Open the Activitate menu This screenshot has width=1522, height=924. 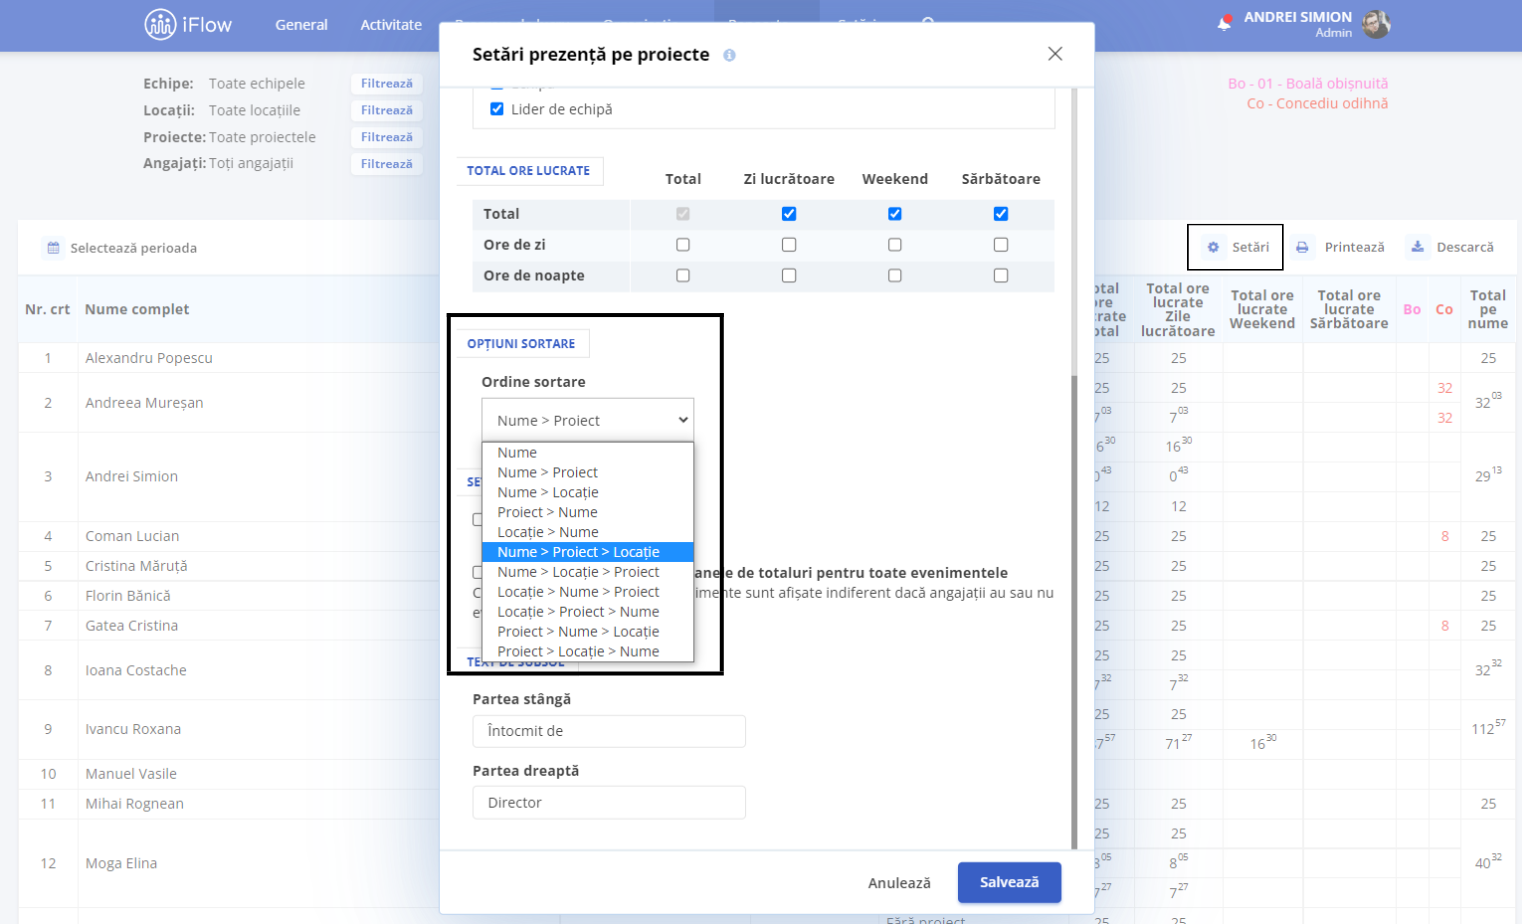pyautogui.click(x=391, y=25)
